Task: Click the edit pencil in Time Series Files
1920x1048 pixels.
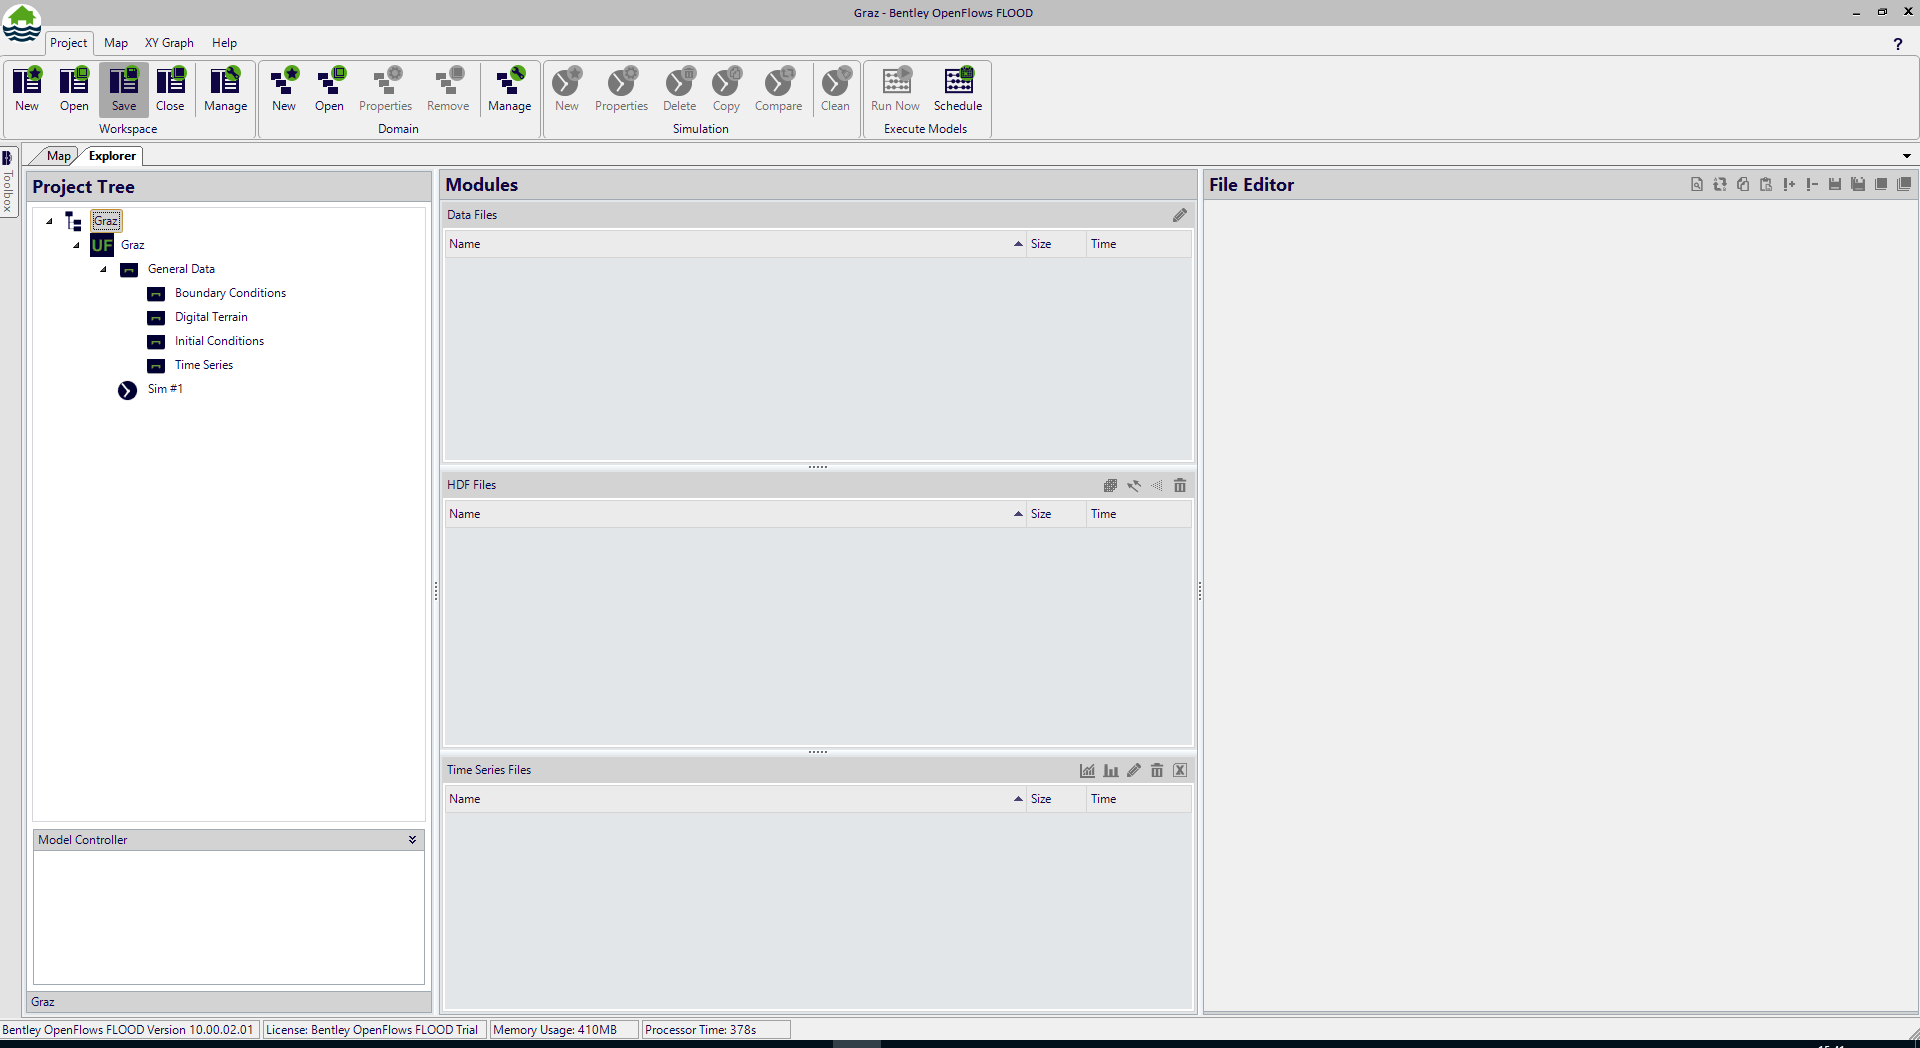Action: [1134, 770]
